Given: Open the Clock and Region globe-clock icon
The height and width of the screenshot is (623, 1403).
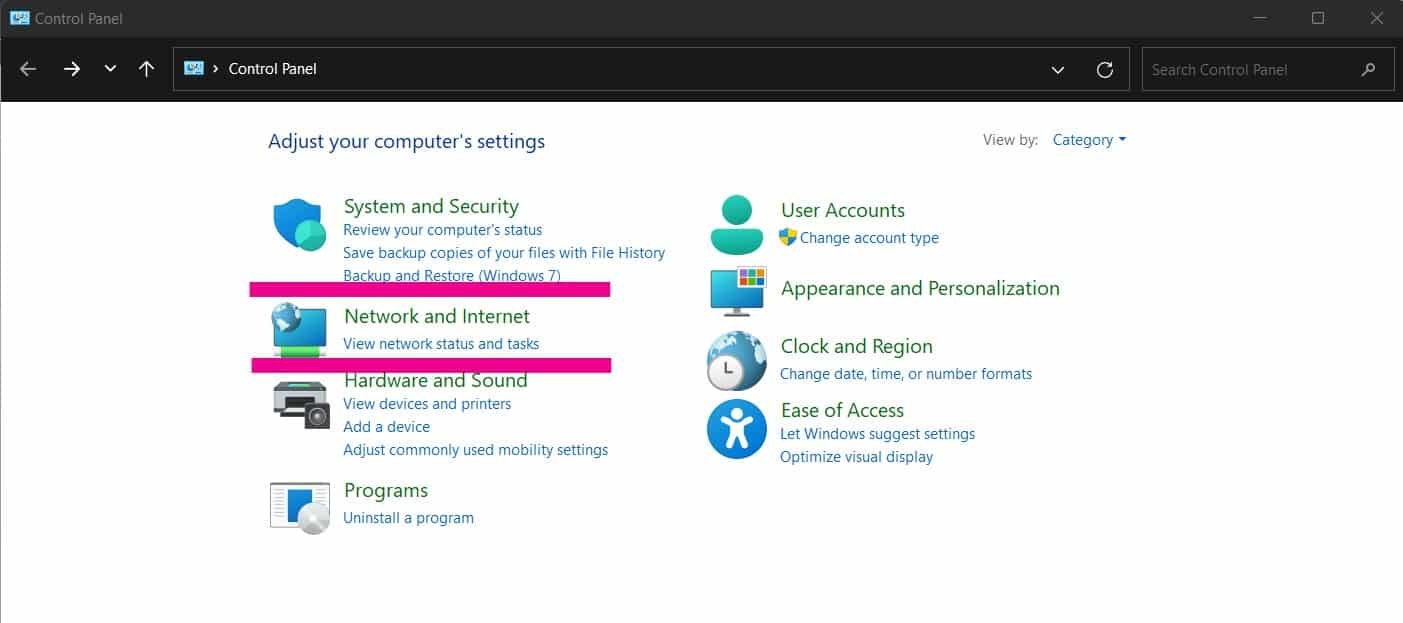Looking at the screenshot, I should [736, 360].
